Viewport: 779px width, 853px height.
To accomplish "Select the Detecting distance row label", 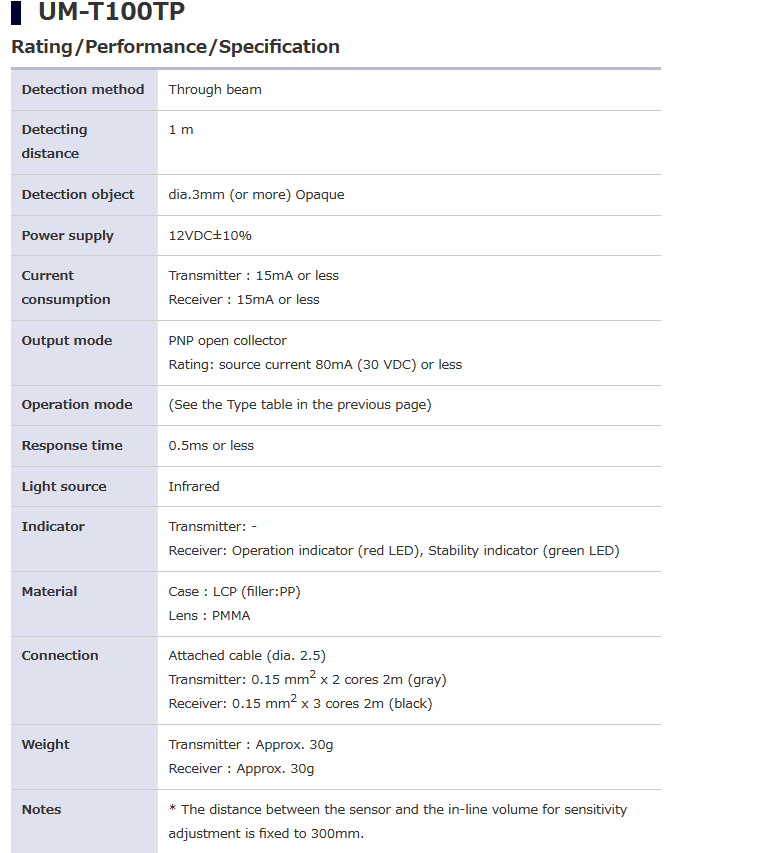I will 54,142.
